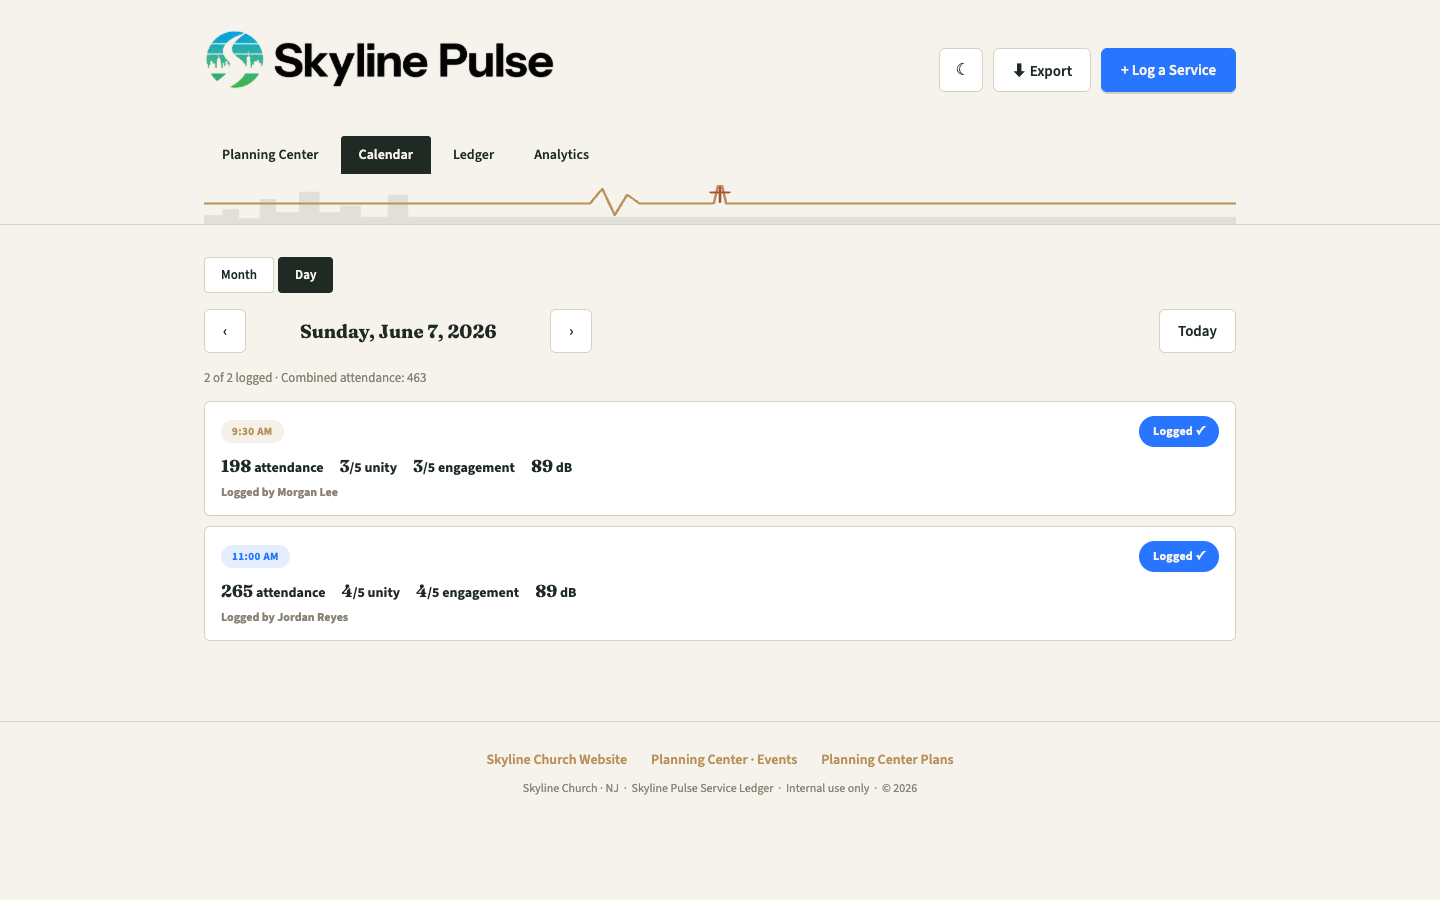Switch to the Ledger tab

tap(473, 155)
